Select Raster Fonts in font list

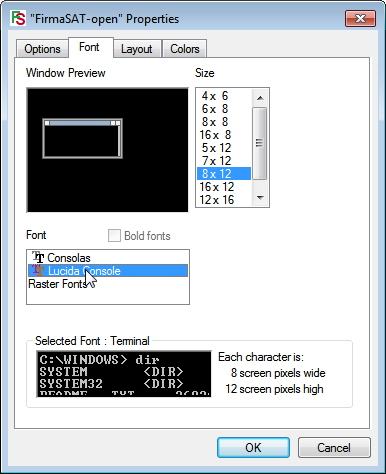point(108,284)
